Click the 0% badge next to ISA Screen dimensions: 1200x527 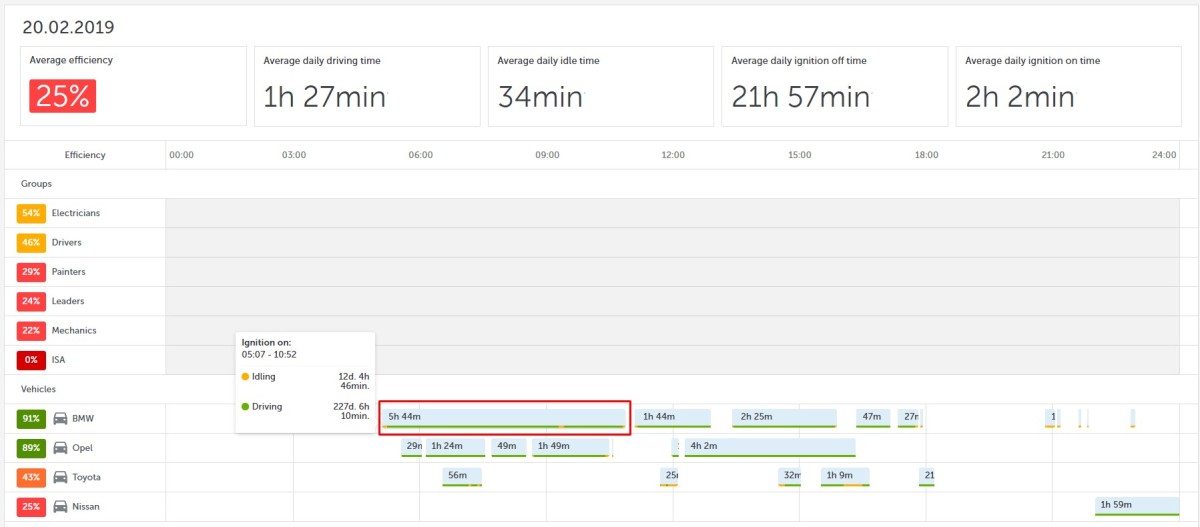(x=30, y=360)
